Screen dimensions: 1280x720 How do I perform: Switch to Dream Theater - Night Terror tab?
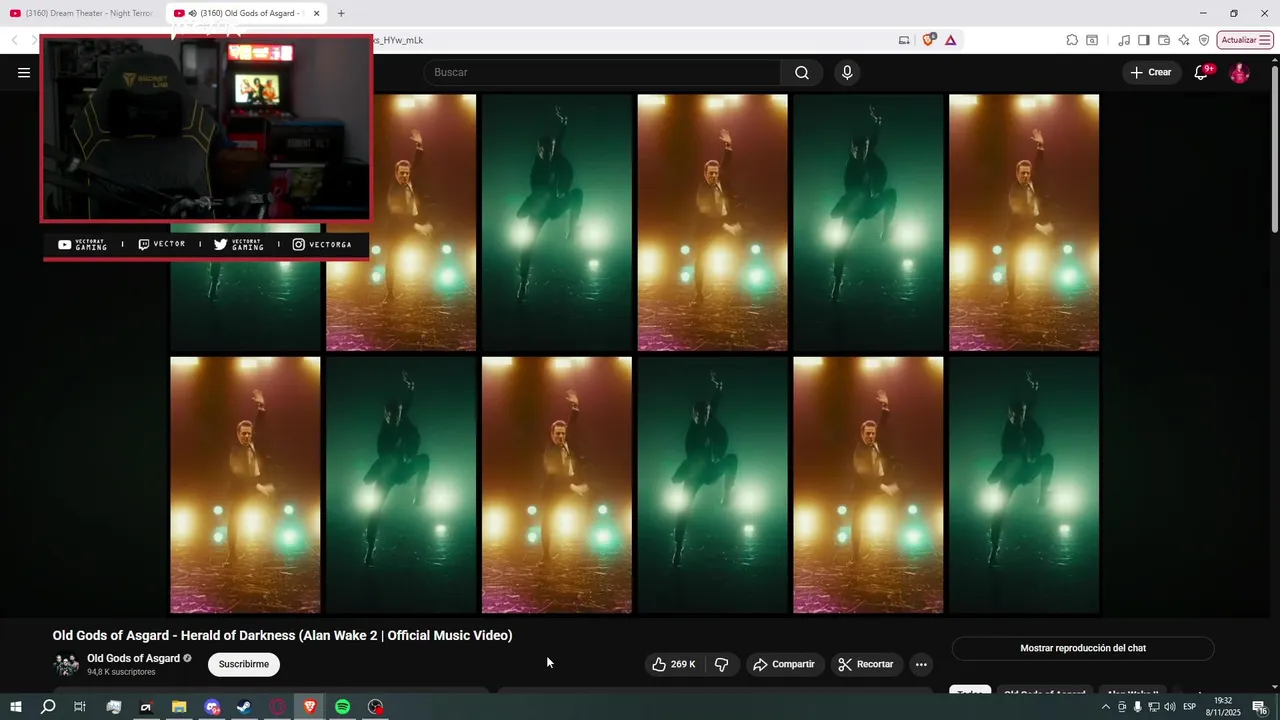coord(80,13)
